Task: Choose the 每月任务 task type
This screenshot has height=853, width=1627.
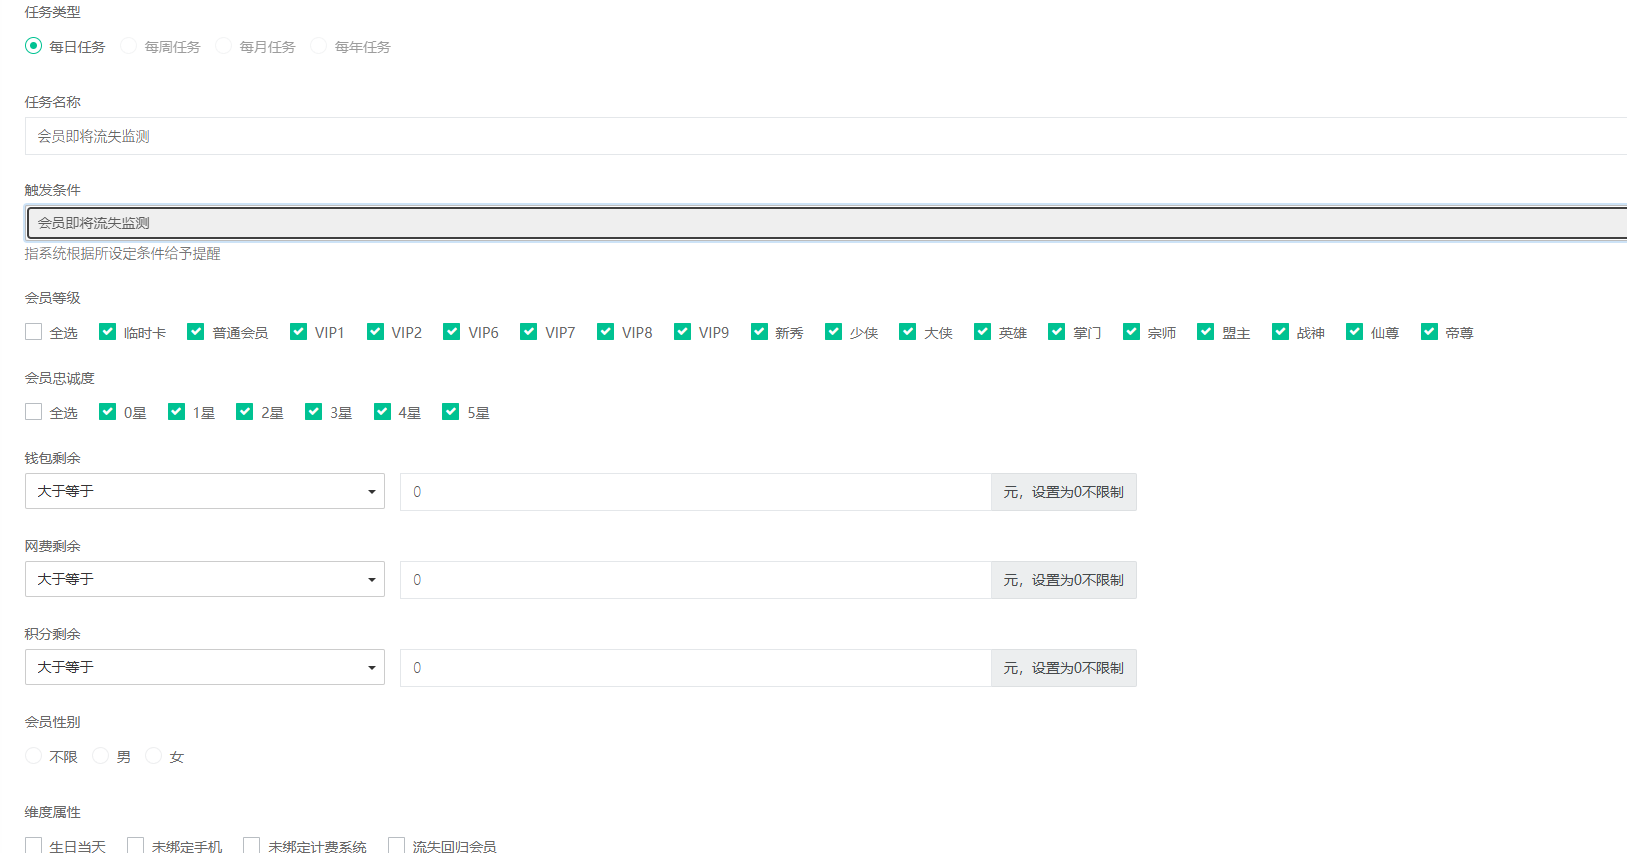Action: point(223,46)
